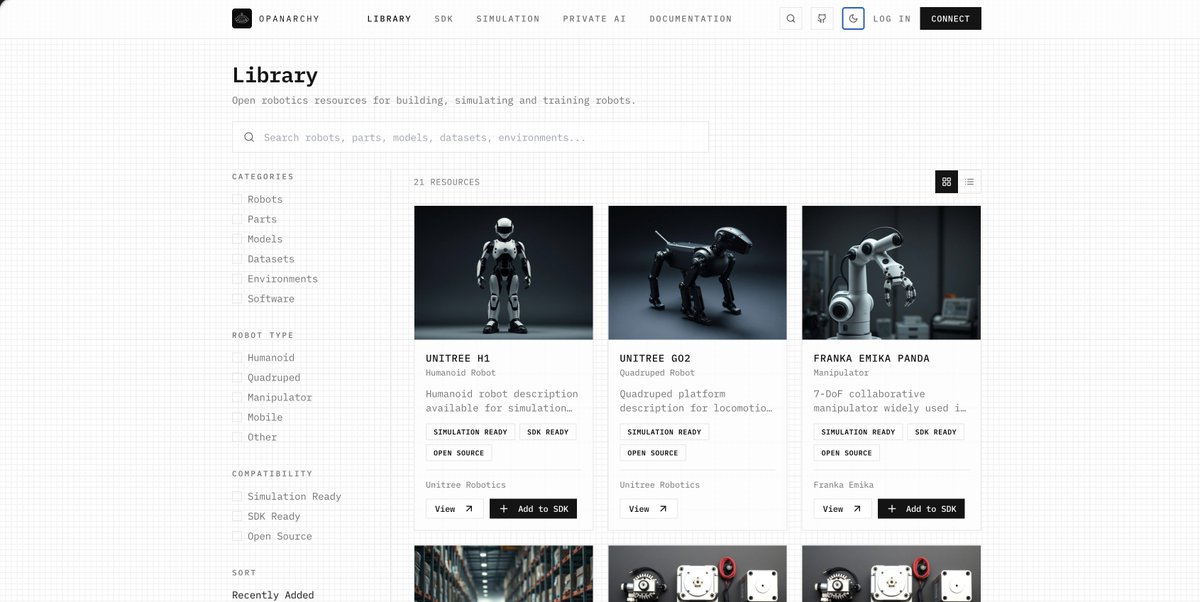
Task: Filter by Manipulator robot type
Action: coord(237,398)
